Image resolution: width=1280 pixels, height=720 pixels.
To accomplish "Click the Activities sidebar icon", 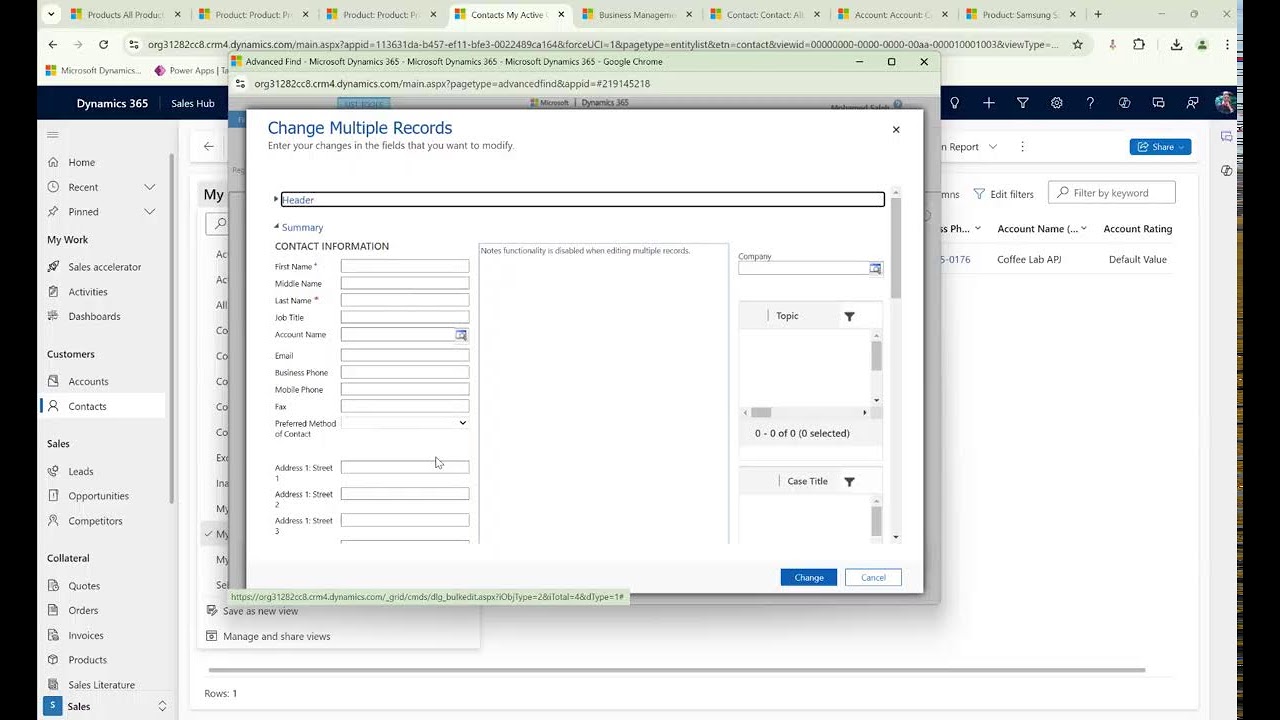I will point(54,292).
